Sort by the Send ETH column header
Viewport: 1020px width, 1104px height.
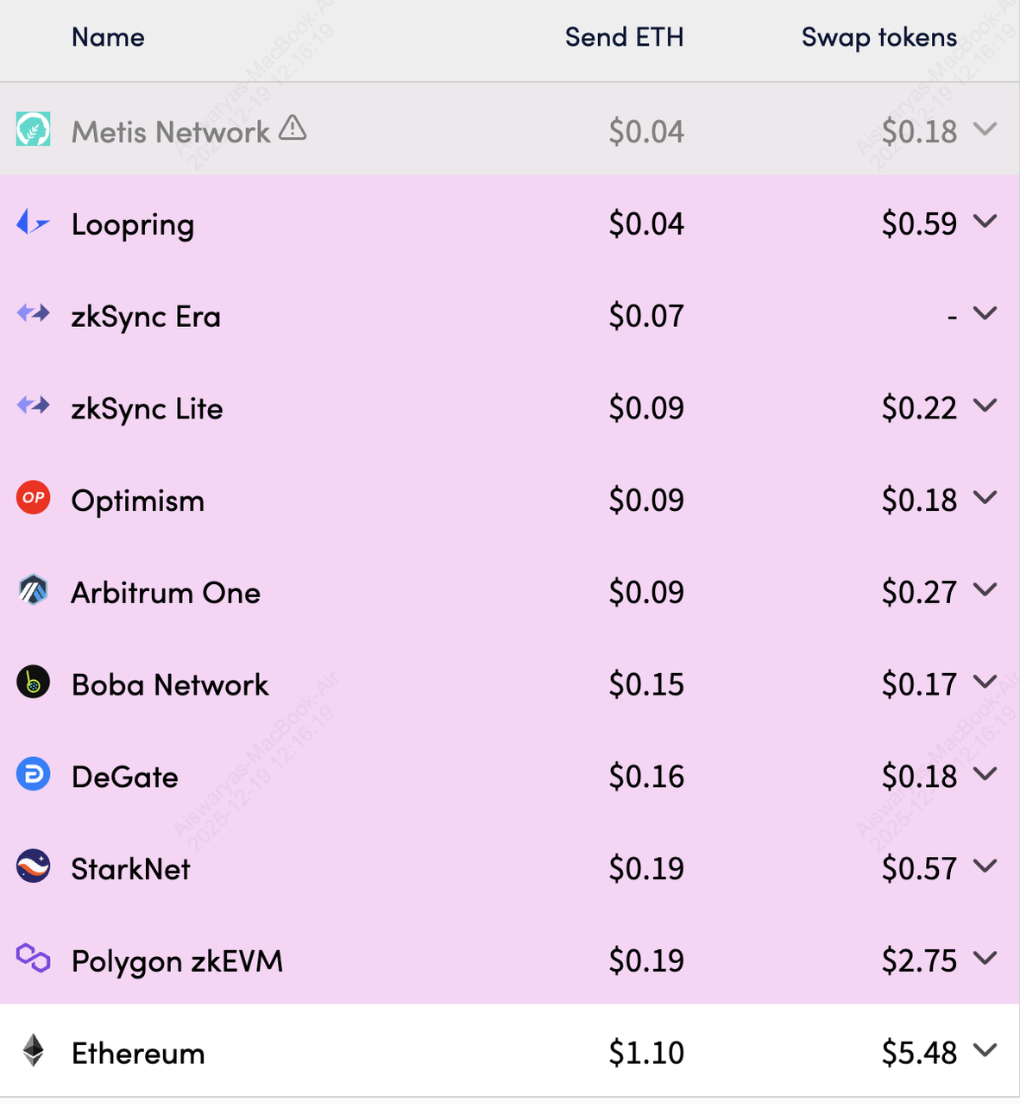pos(624,38)
